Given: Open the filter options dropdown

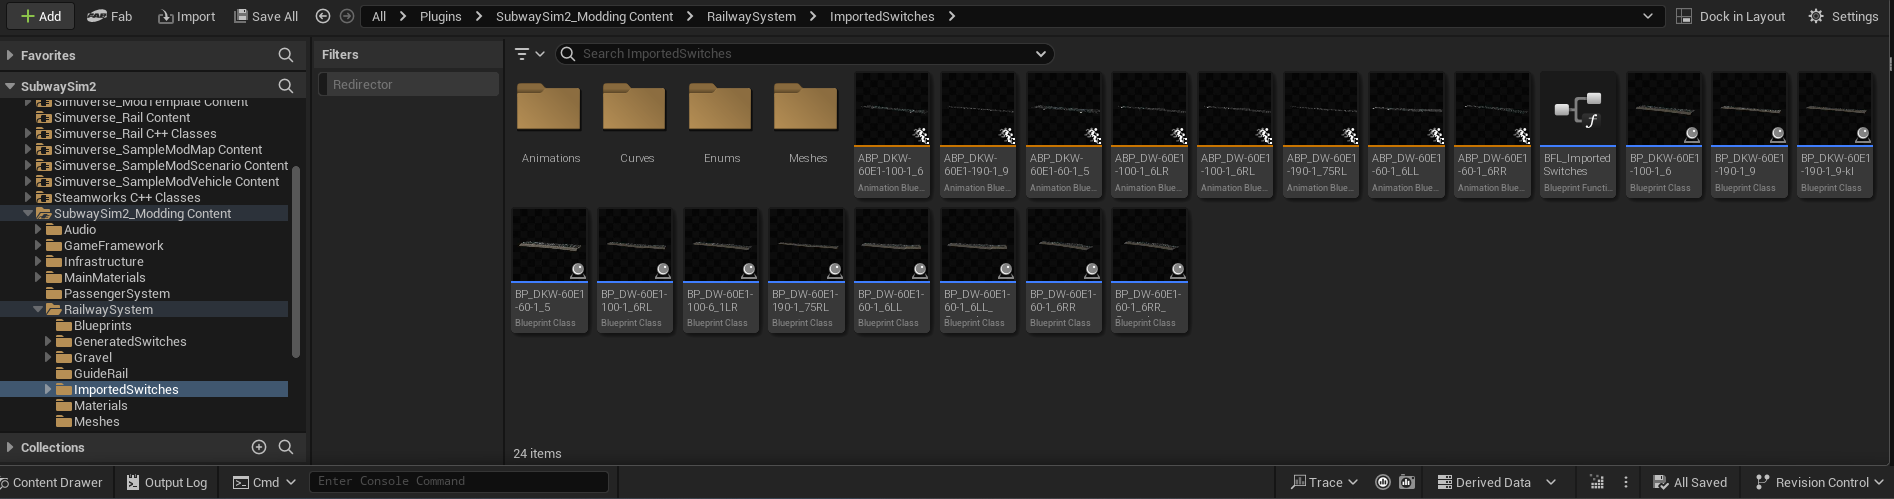Looking at the screenshot, I should click(x=529, y=54).
